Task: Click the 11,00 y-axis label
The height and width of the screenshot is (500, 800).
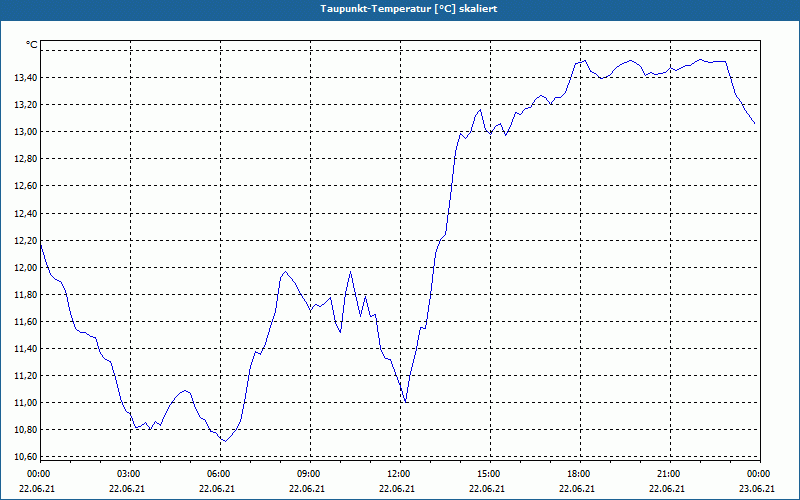Action: 25,403
